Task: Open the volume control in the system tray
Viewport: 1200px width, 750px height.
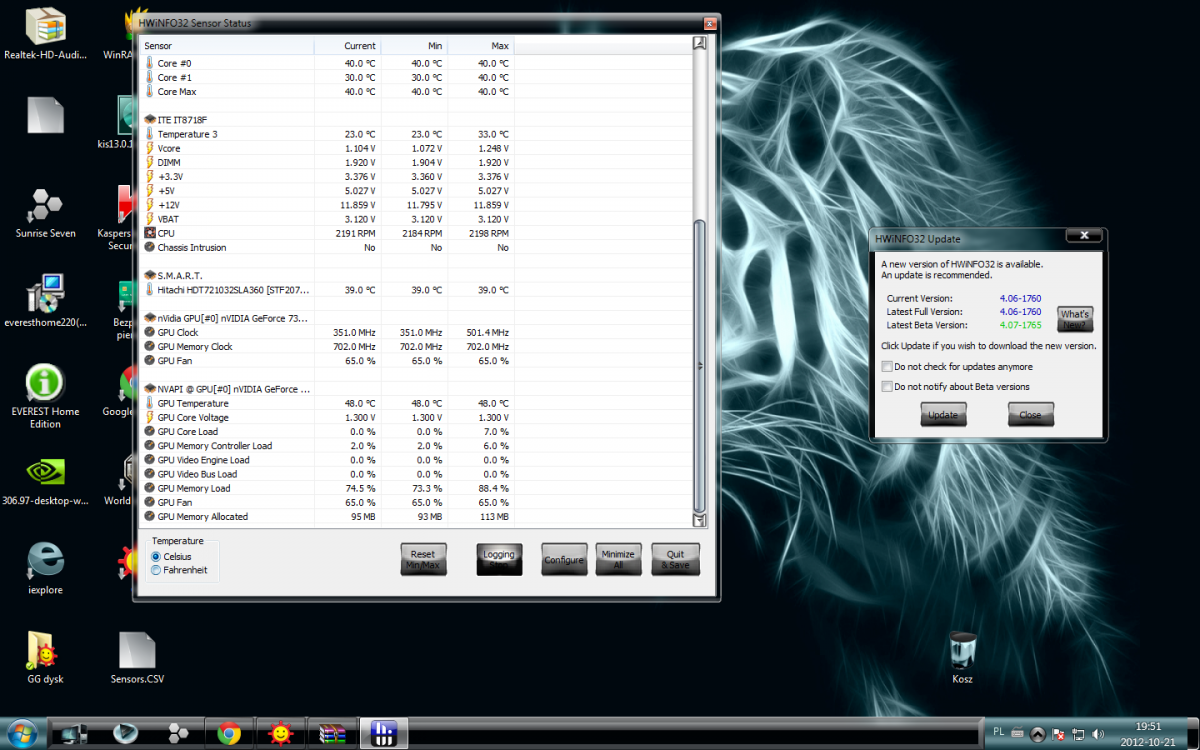Action: 1099,734
